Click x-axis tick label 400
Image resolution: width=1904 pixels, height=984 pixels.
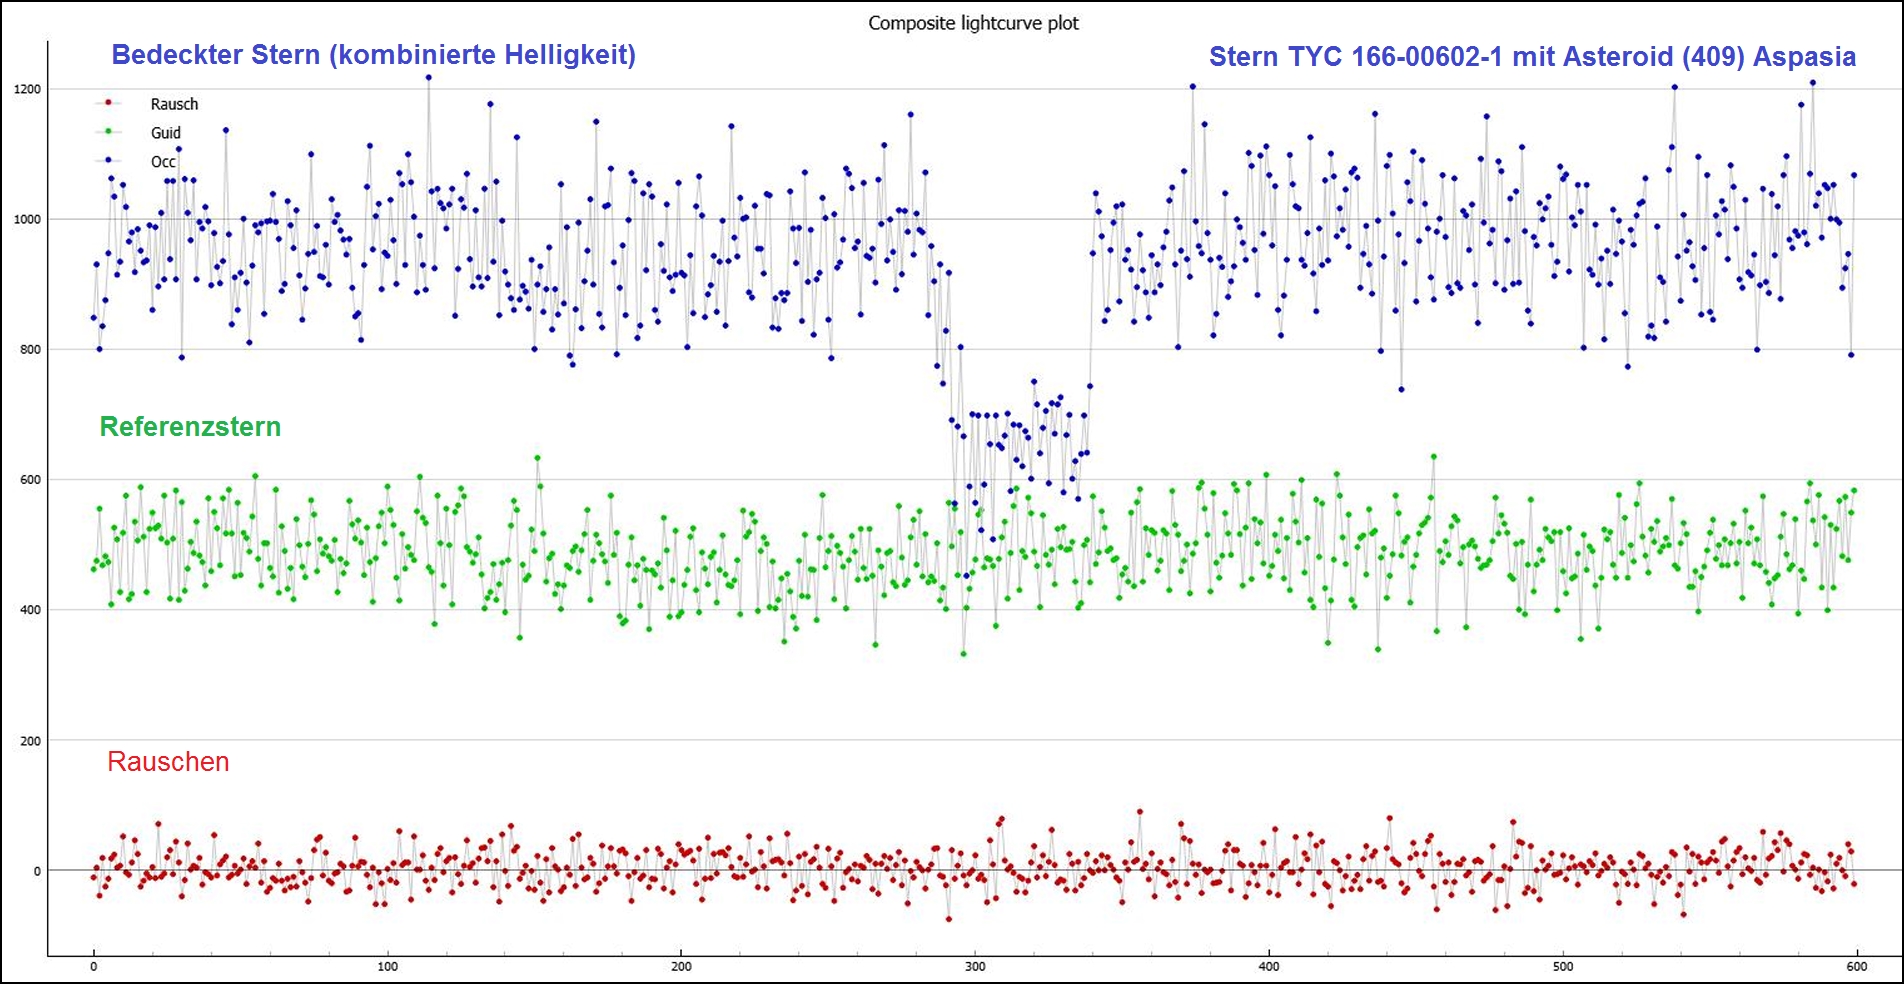click(x=1269, y=967)
